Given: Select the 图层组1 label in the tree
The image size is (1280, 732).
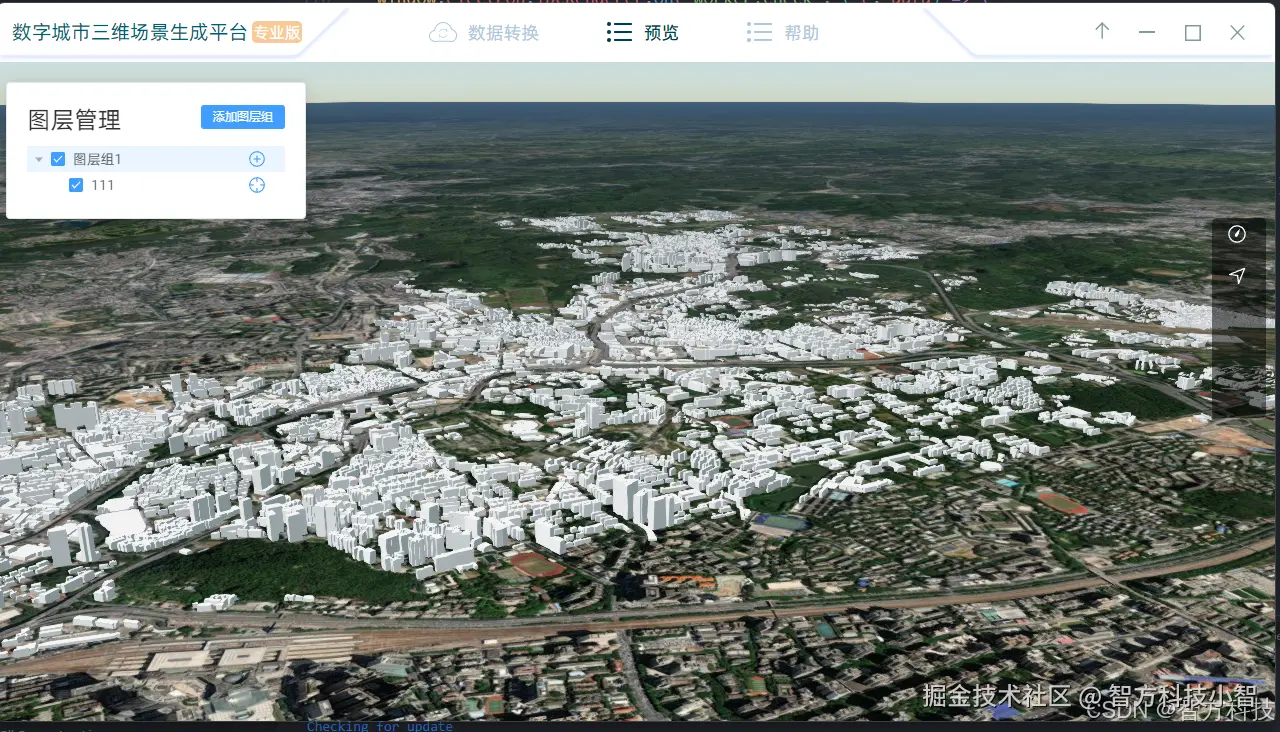Looking at the screenshot, I should click(x=98, y=159).
